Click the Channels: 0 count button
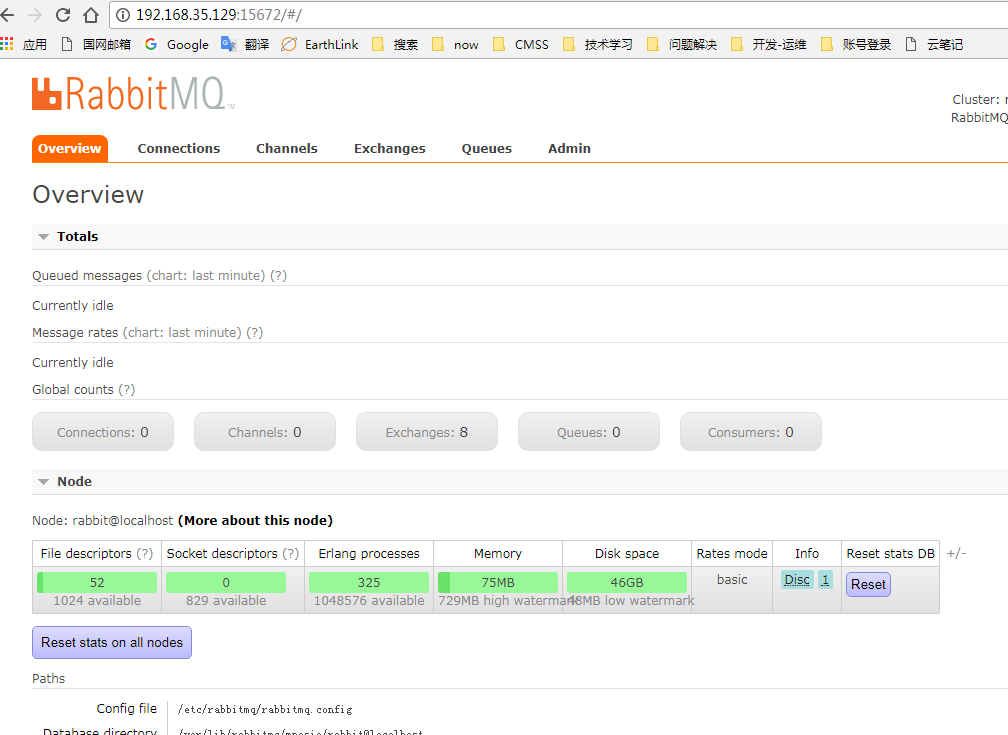The image size is (1008, 735). 265,432
